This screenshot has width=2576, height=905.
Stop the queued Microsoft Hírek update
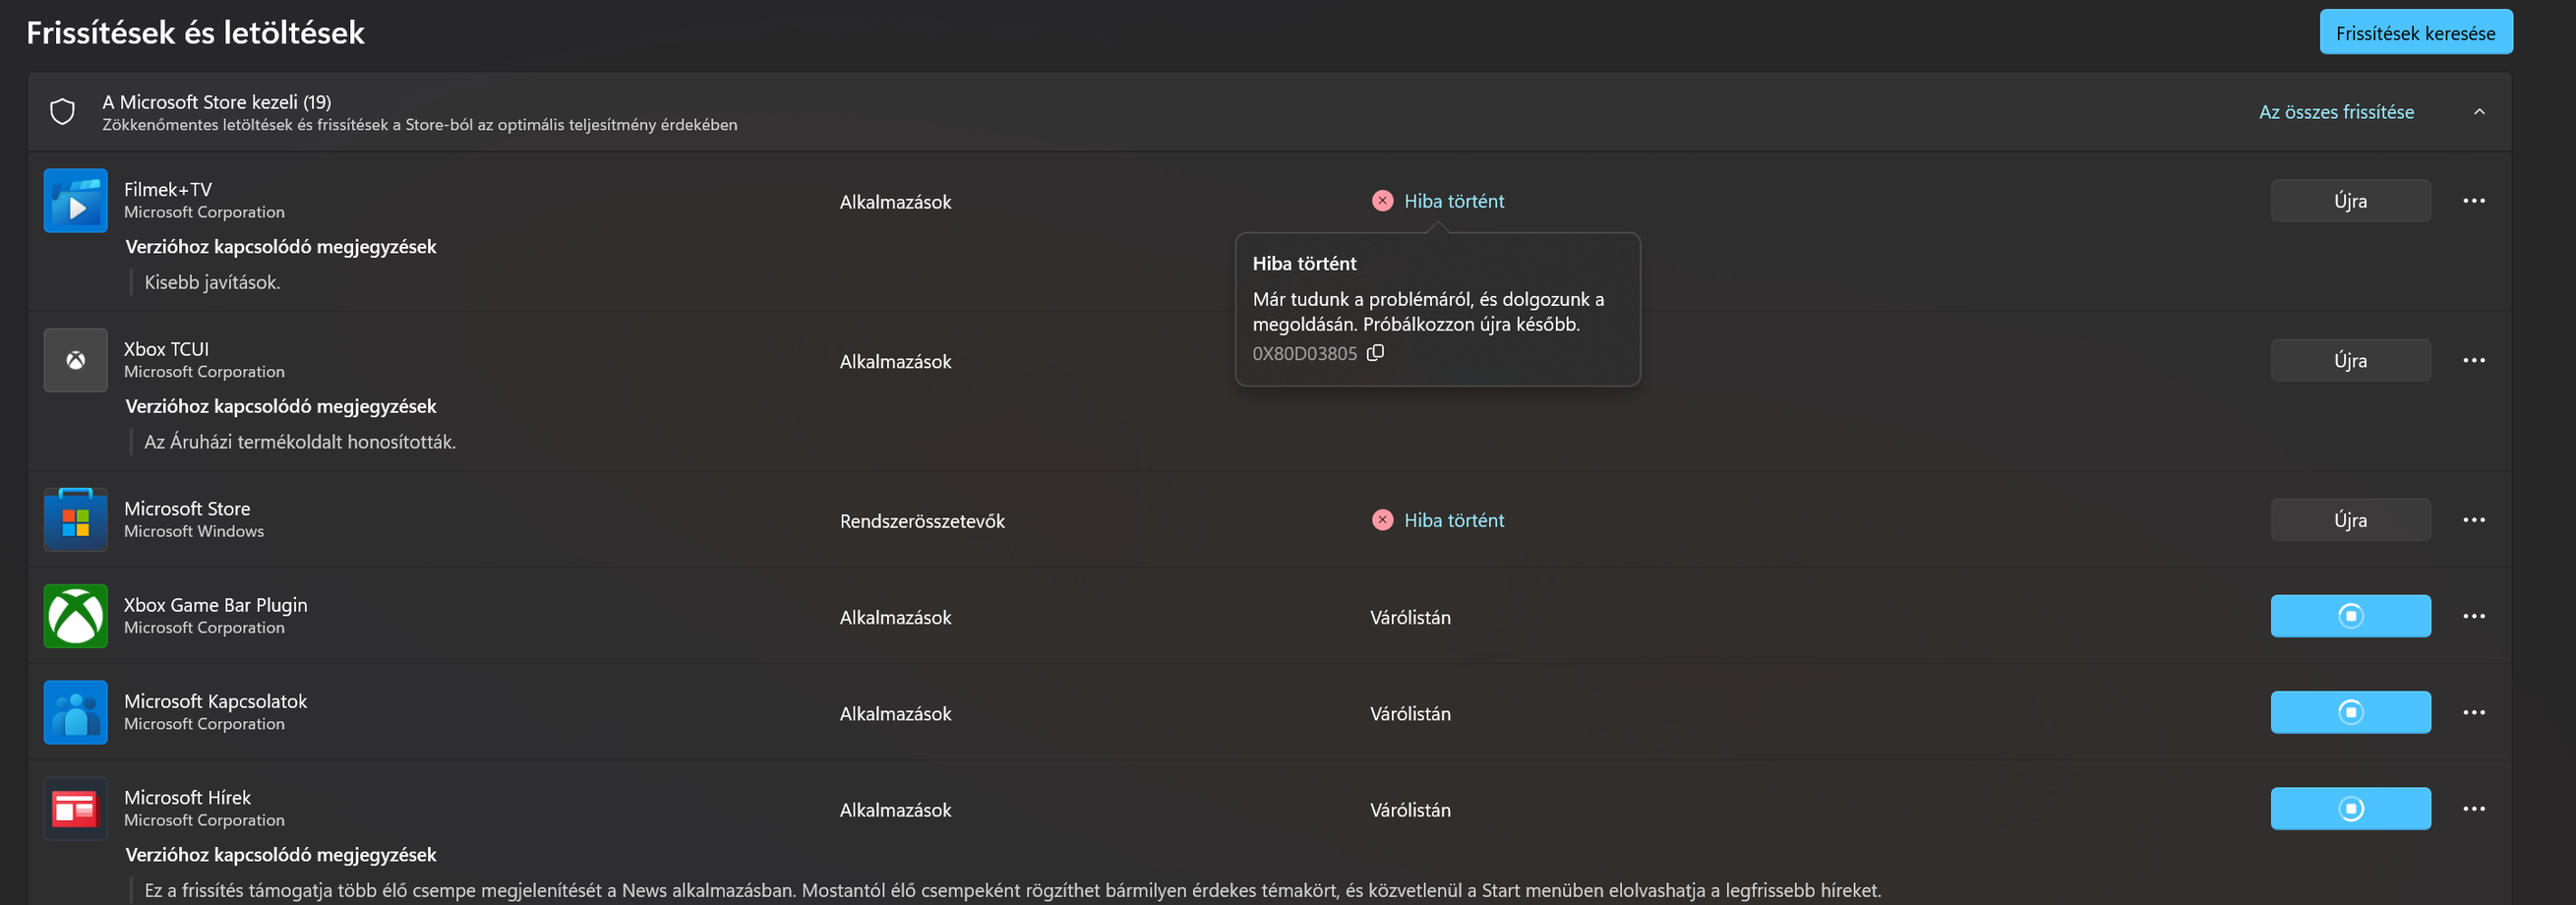coord(2350,809)
